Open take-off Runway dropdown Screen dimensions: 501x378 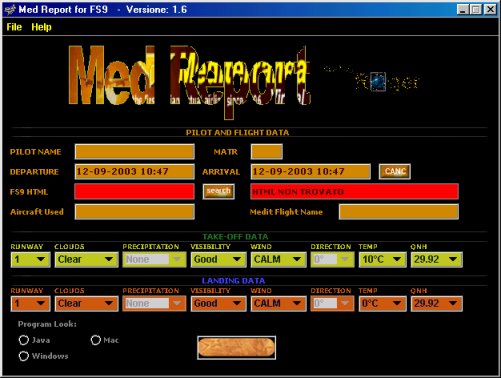(x=30, y=260)
